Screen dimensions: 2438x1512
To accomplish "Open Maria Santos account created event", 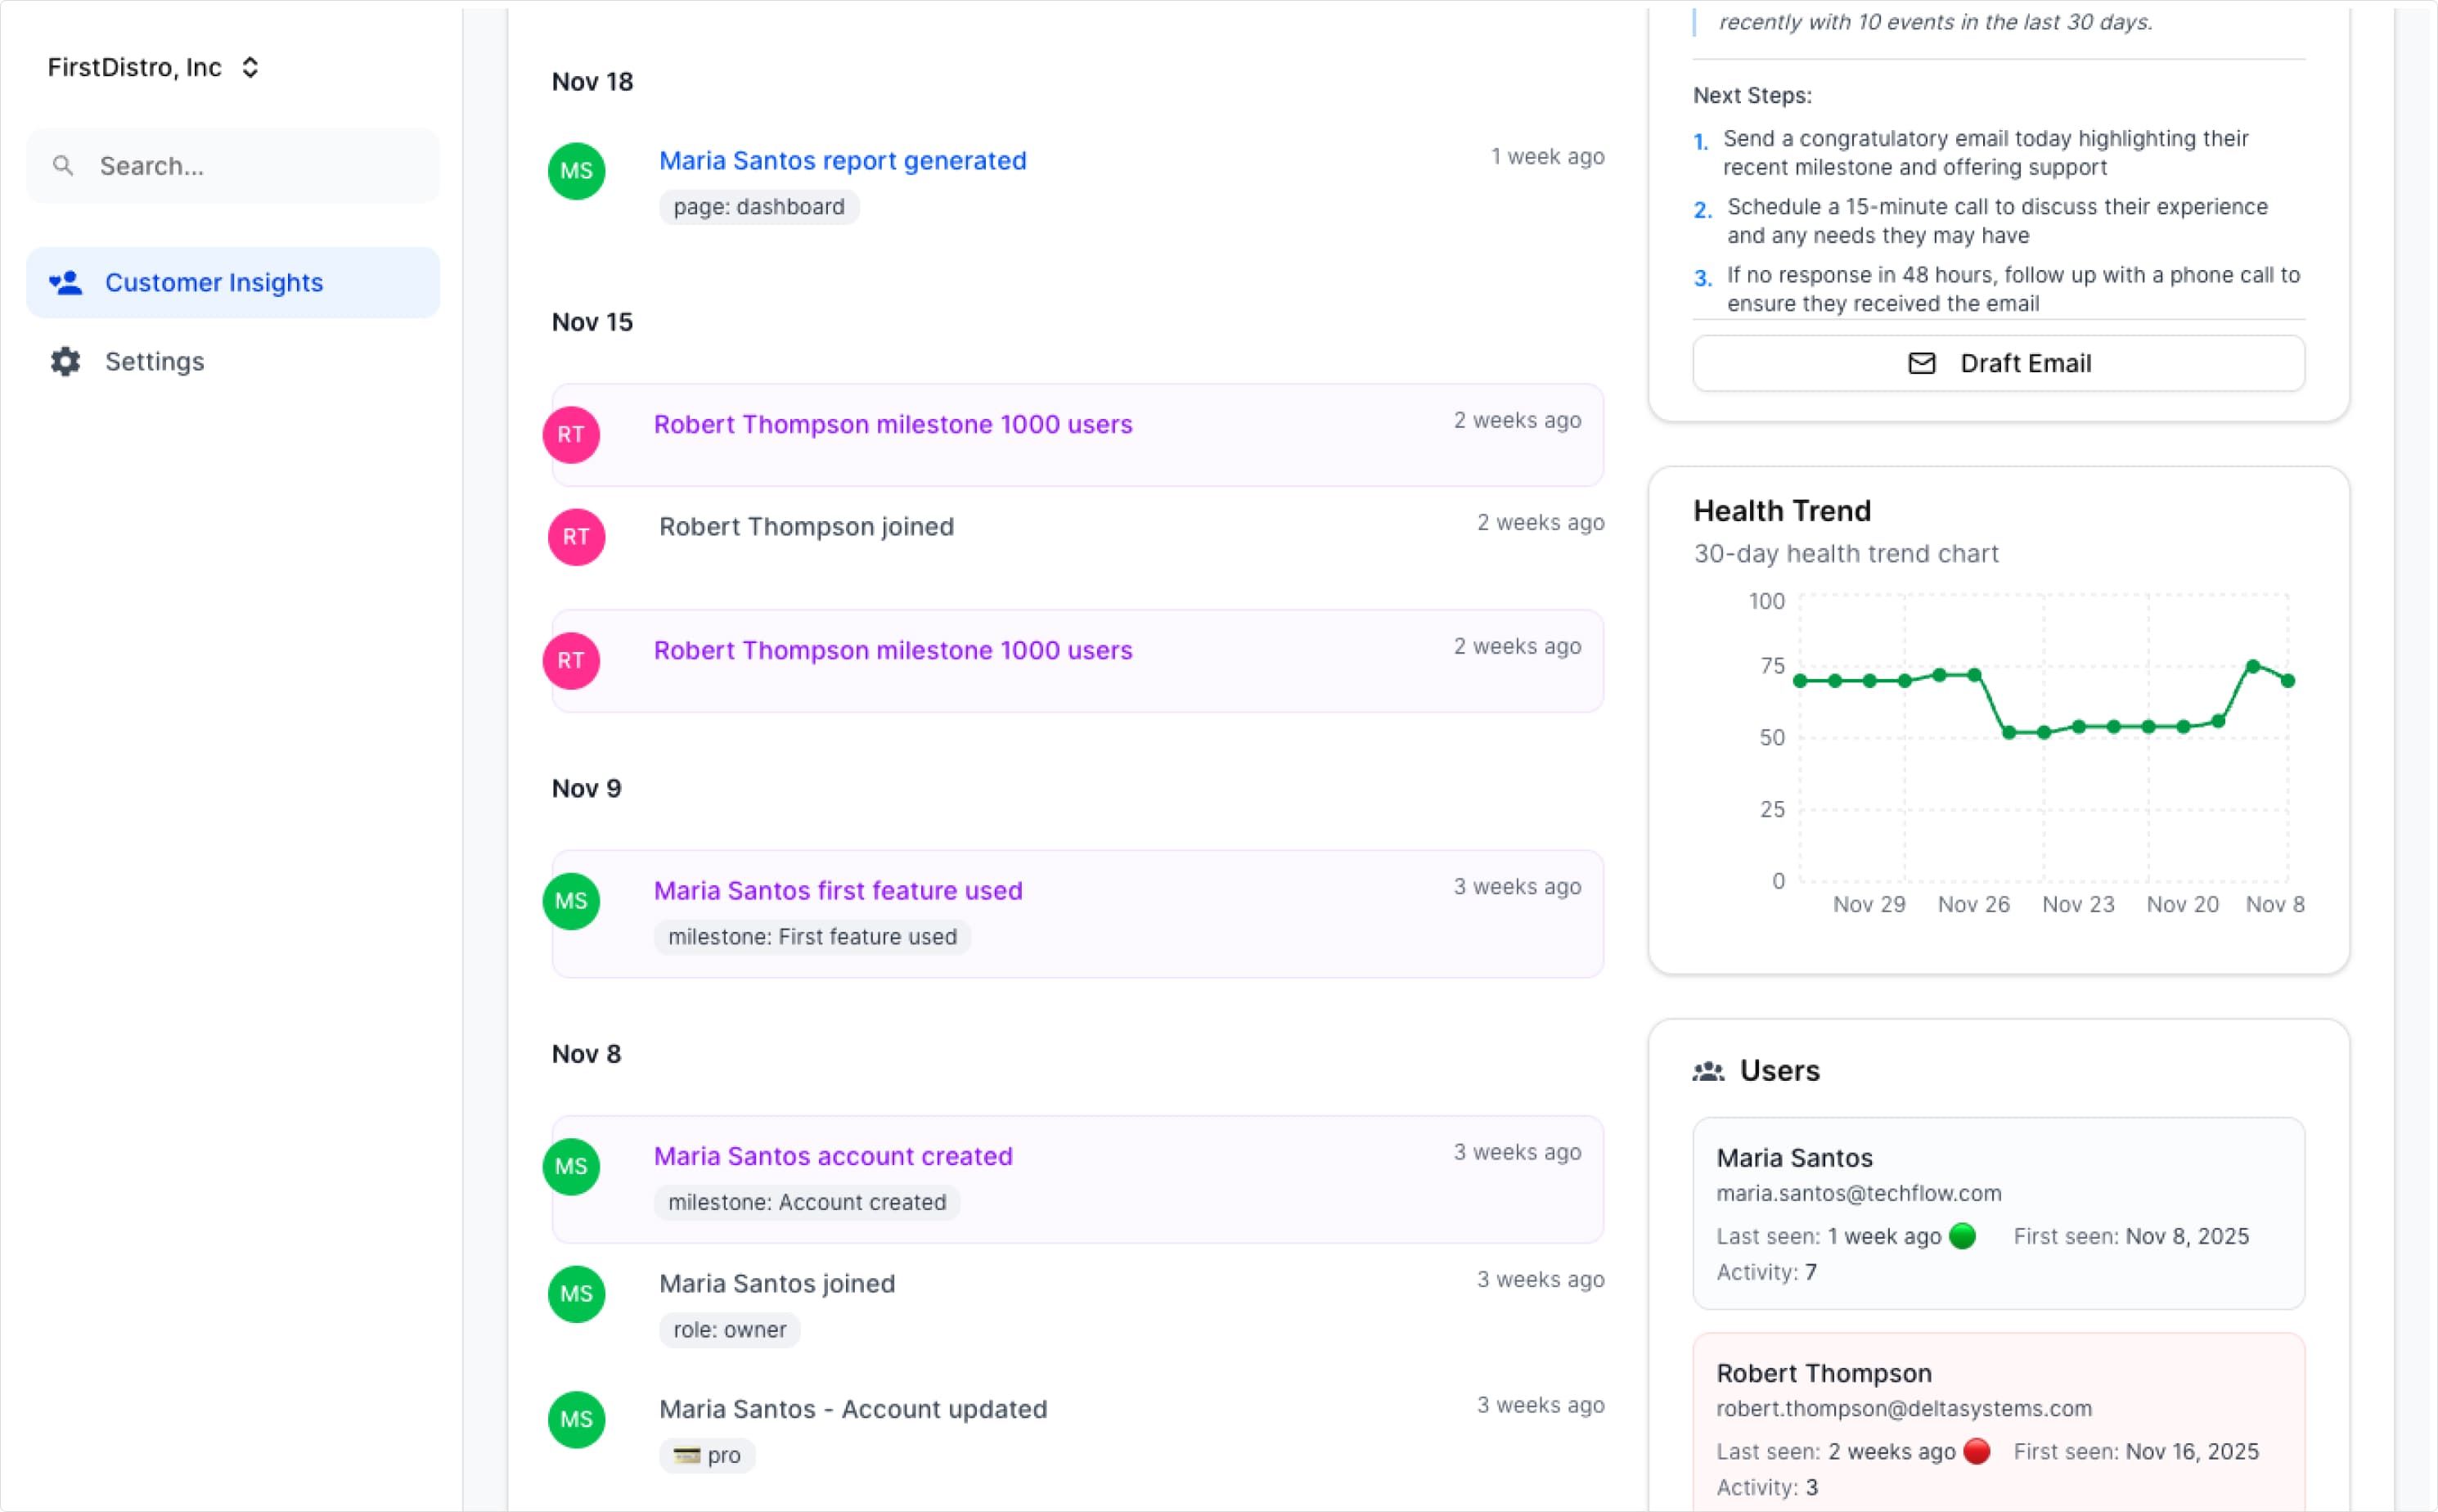I will 832,1156.
